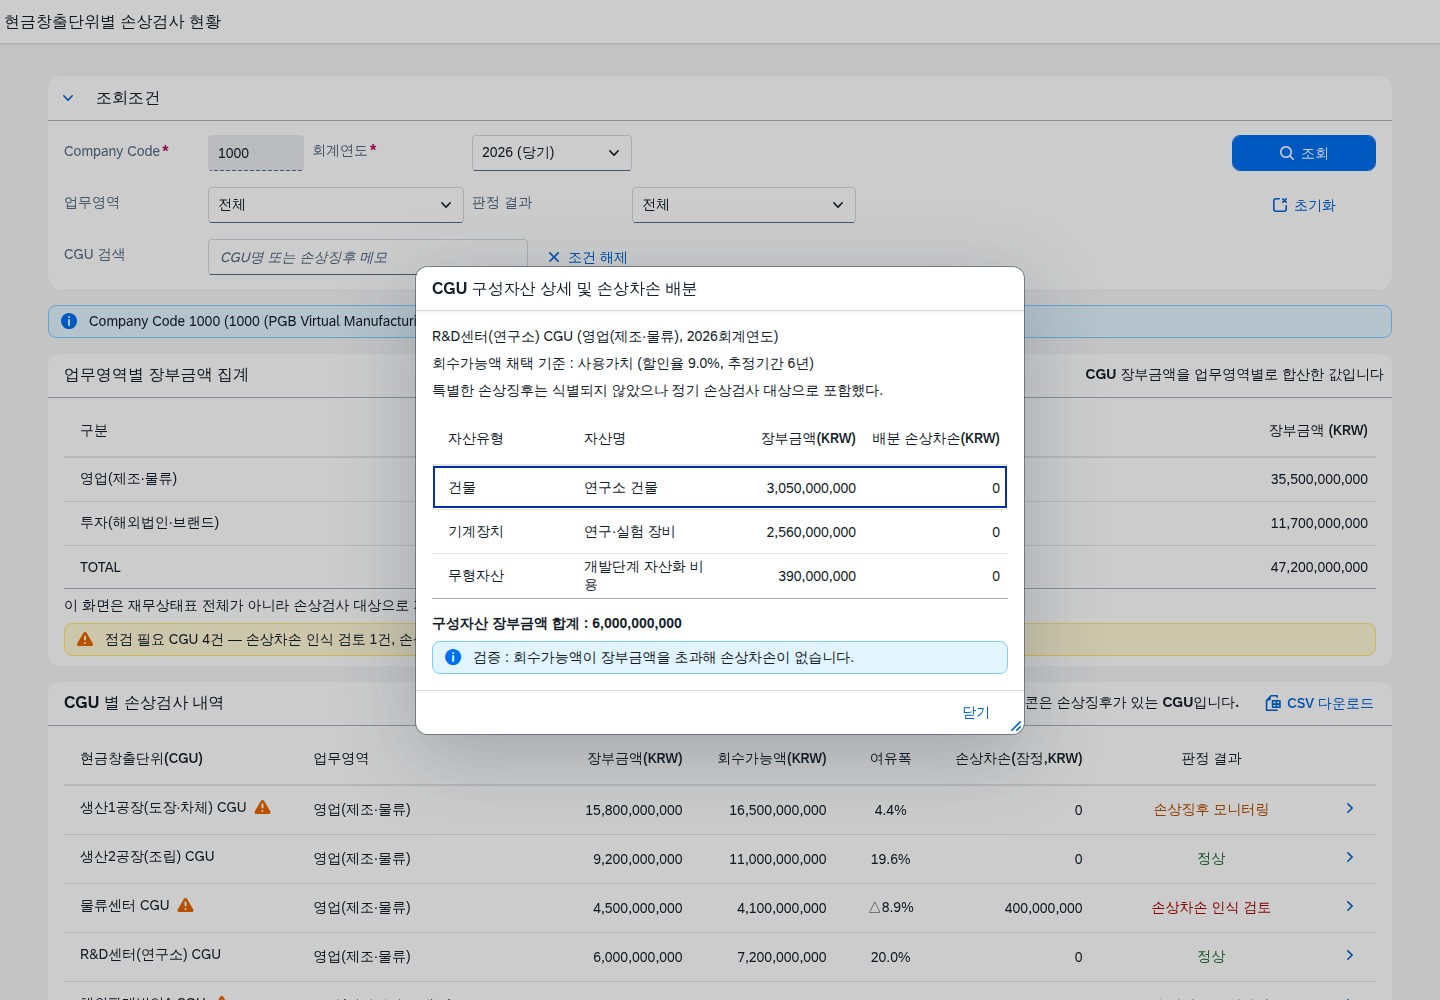Click the reset icon beside 초기화

click(1279, 205)
